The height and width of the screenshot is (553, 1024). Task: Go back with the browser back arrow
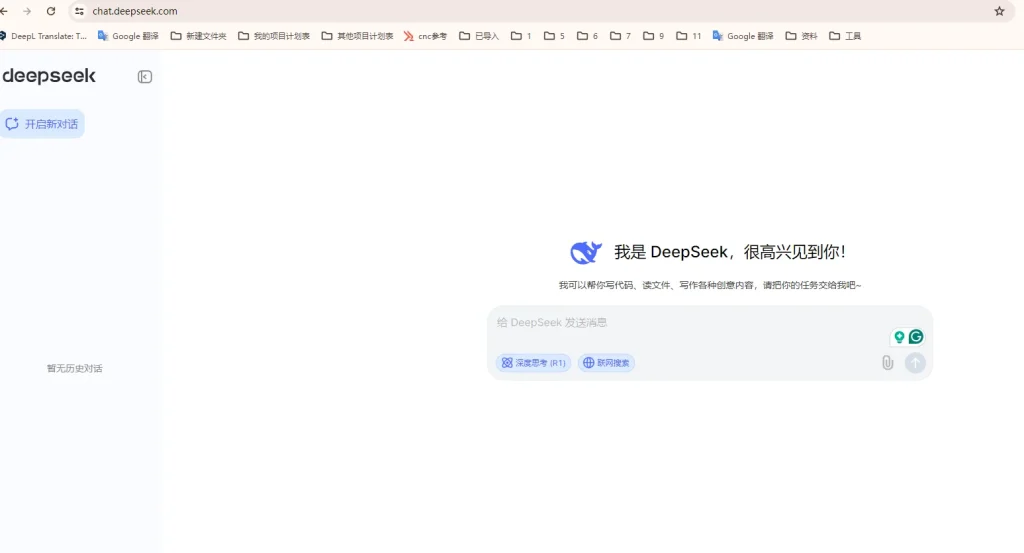(4, 11)
